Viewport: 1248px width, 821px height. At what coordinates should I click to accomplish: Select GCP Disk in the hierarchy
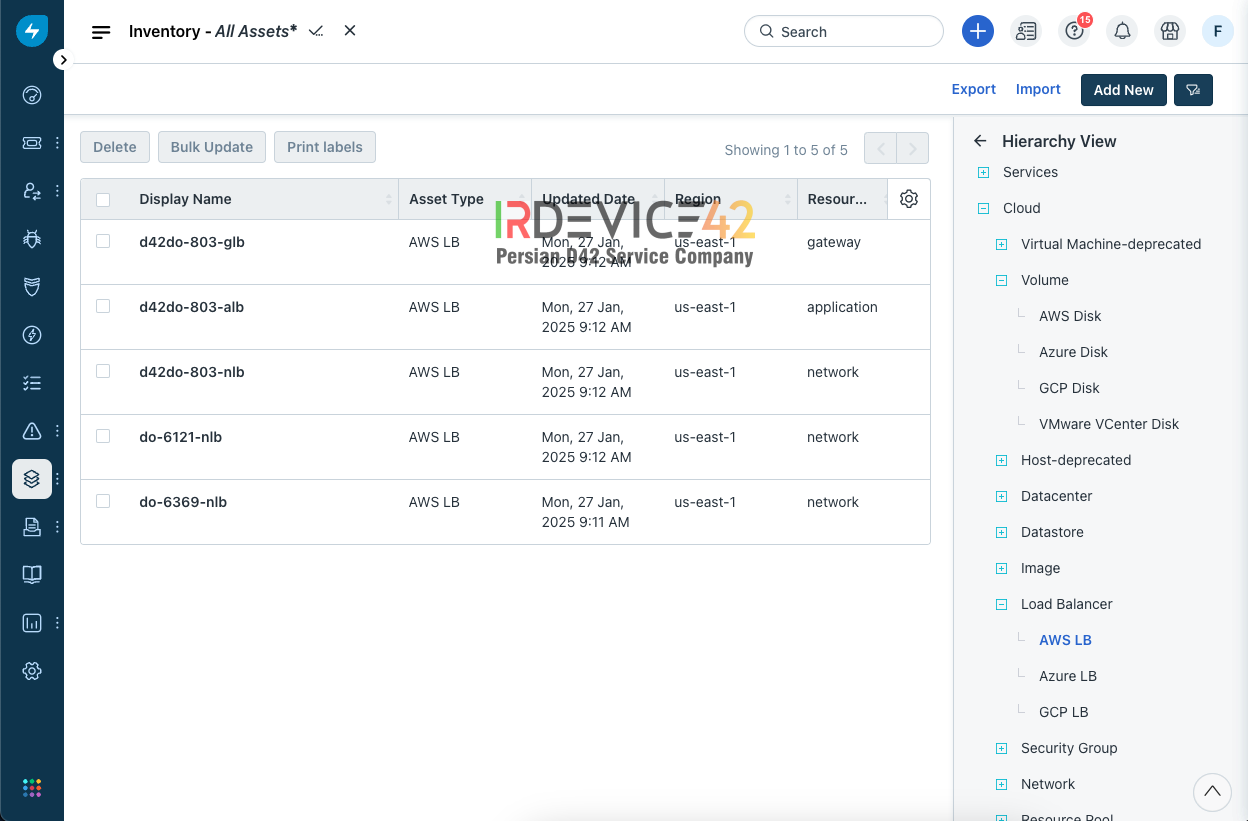[1069, 388]
